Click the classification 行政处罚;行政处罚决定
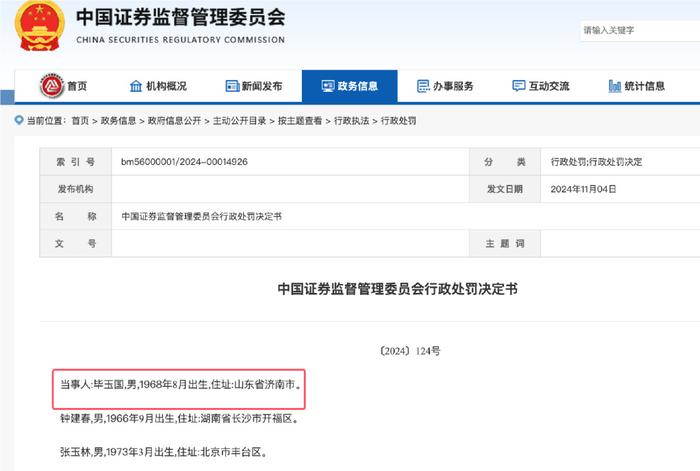 coord(596,162)
